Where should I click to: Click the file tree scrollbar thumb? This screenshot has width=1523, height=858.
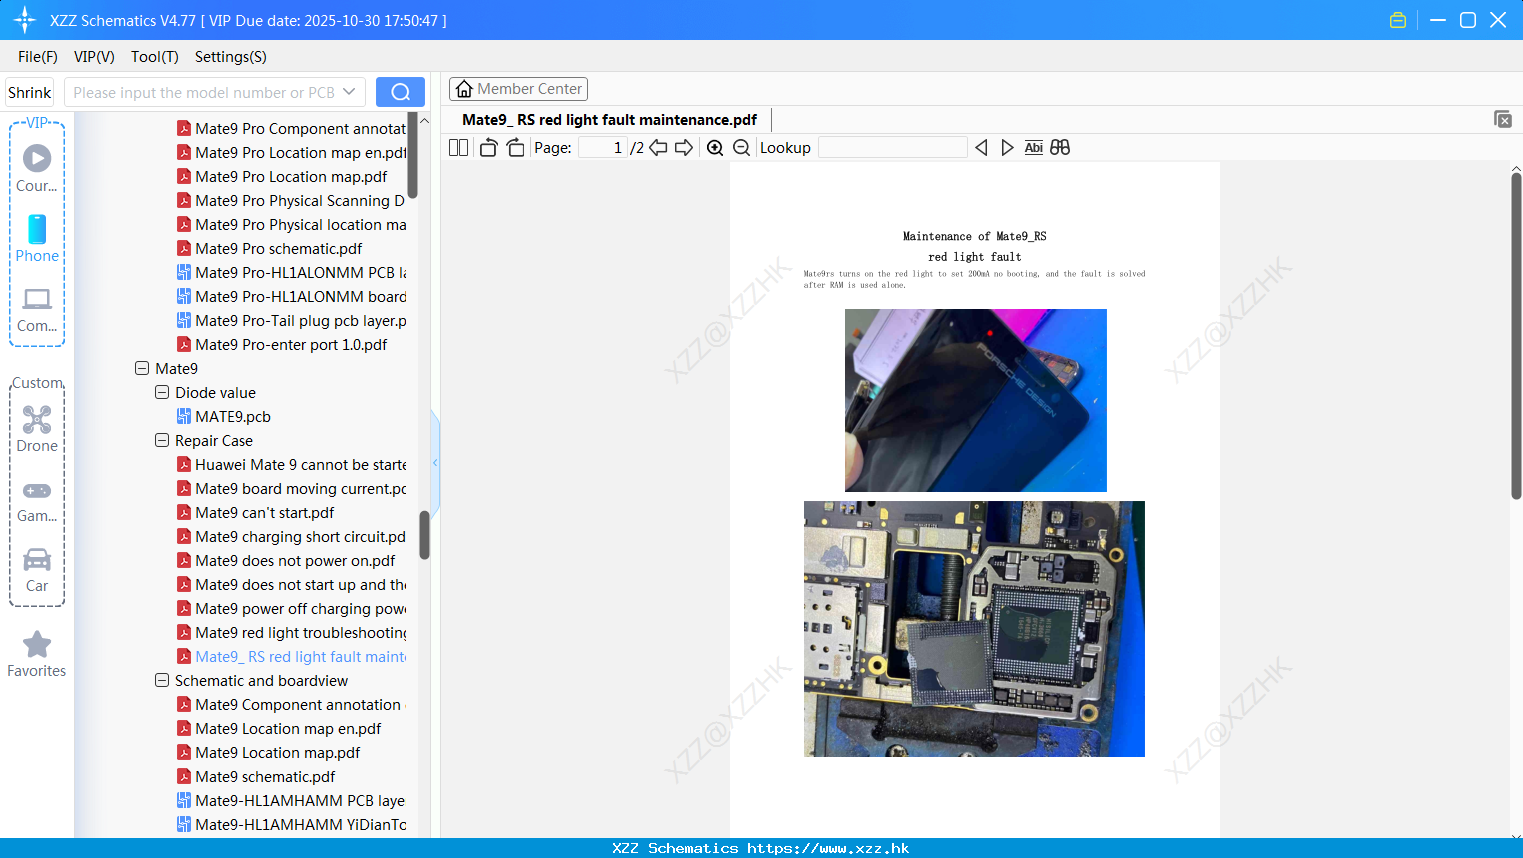point(424,535)
